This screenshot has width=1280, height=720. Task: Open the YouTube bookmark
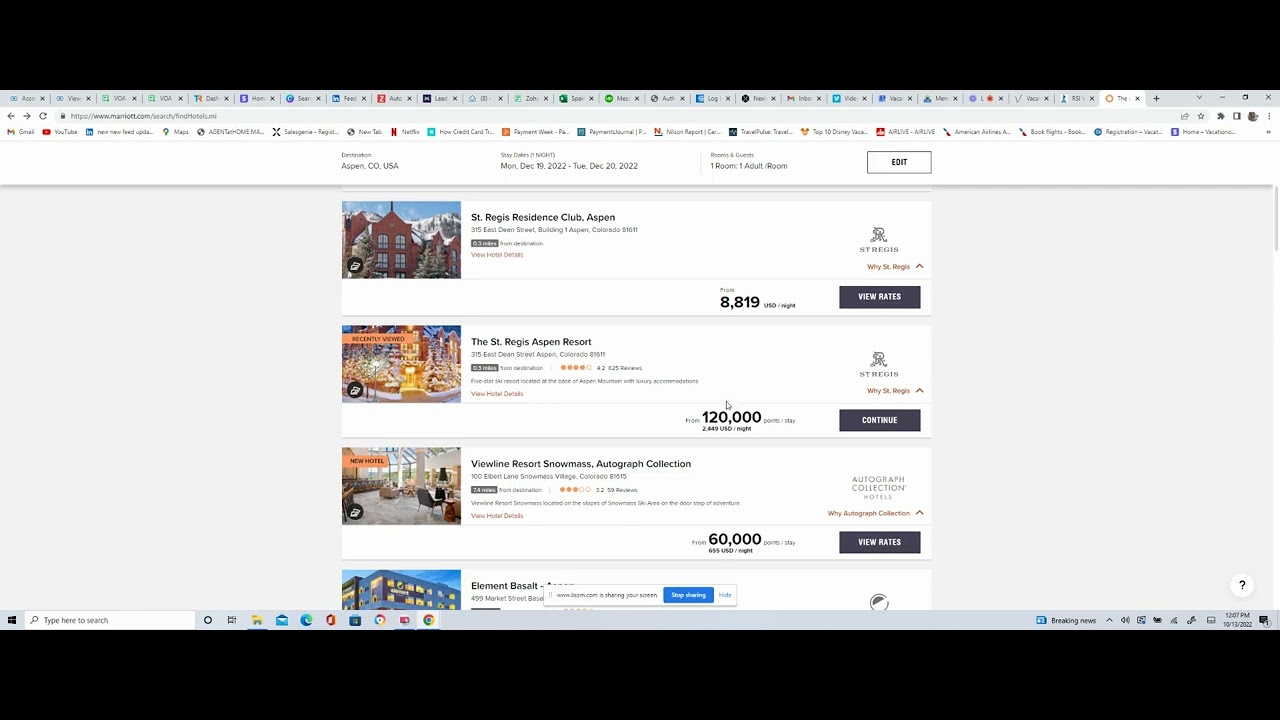(60, 132)
